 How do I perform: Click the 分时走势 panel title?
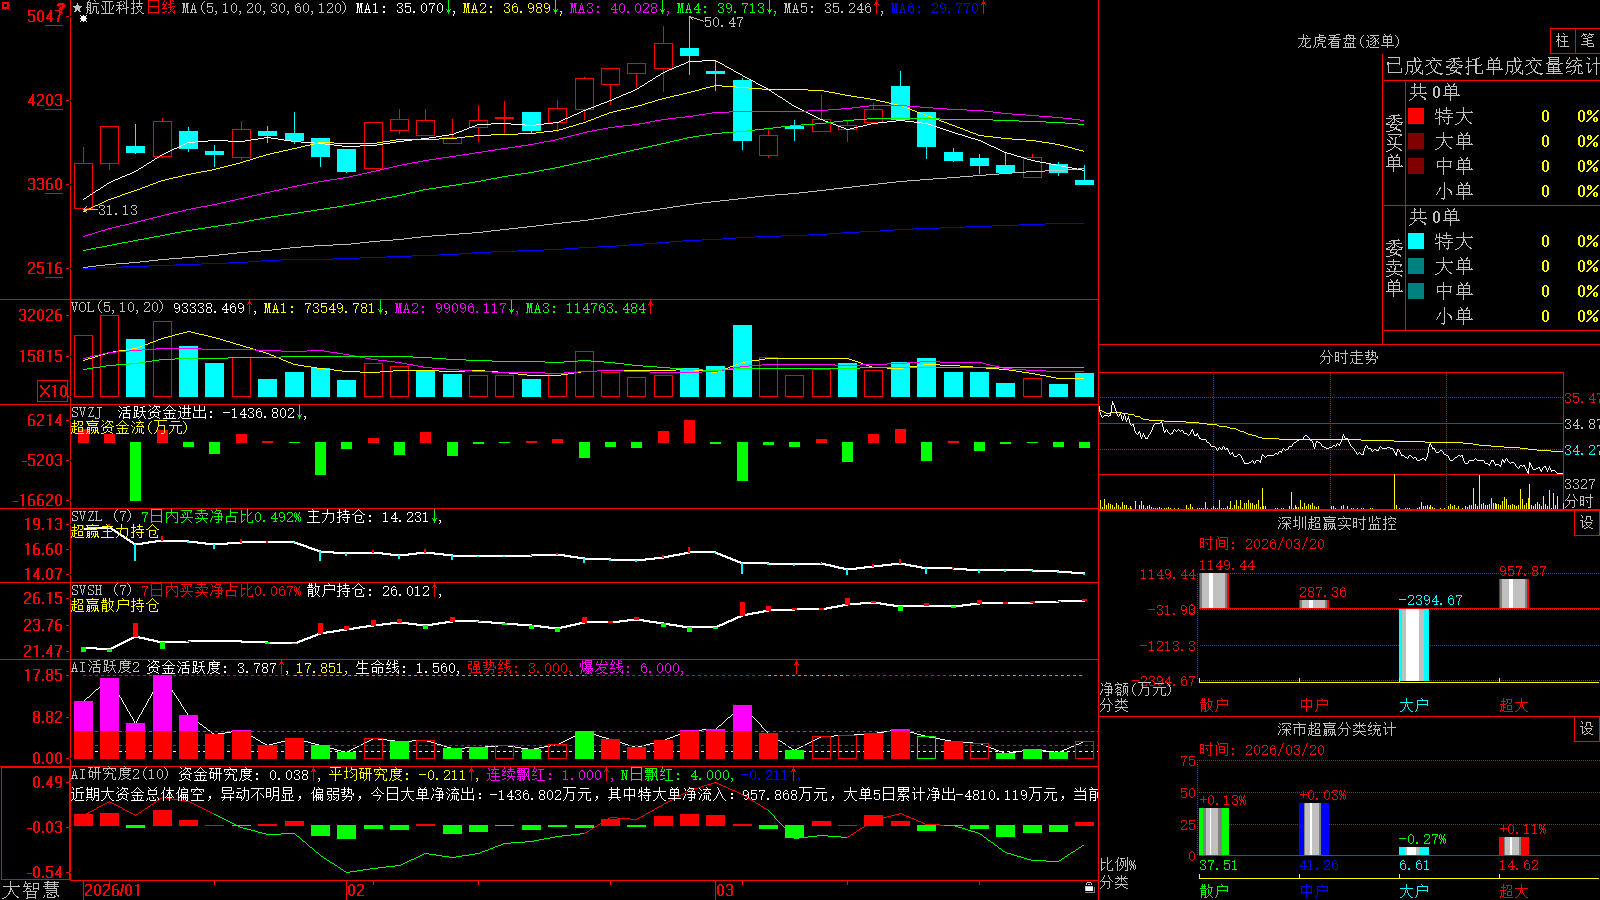point(1348,357)
